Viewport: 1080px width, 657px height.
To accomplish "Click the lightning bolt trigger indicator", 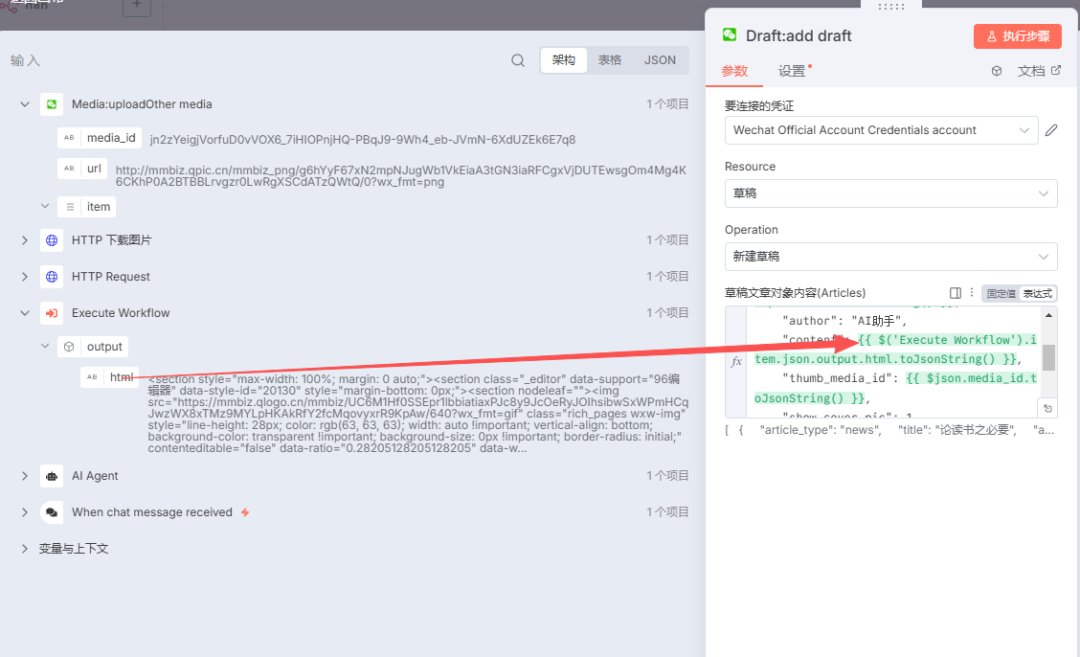I will click(x=245, y=512).
